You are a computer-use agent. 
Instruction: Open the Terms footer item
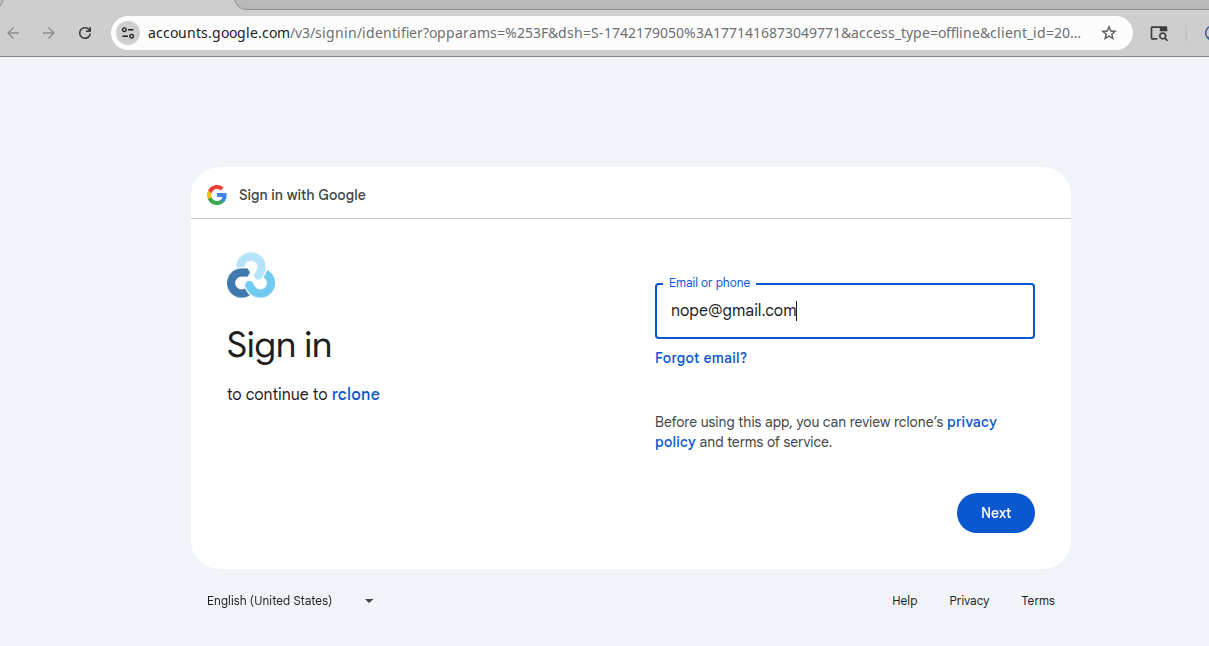[1038, 601]
